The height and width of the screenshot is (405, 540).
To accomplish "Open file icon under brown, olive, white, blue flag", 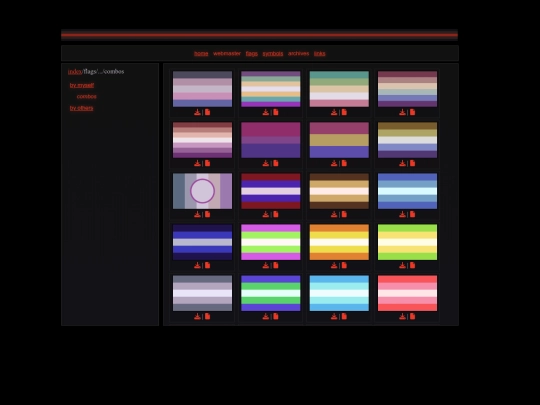I will pos(412,163).
